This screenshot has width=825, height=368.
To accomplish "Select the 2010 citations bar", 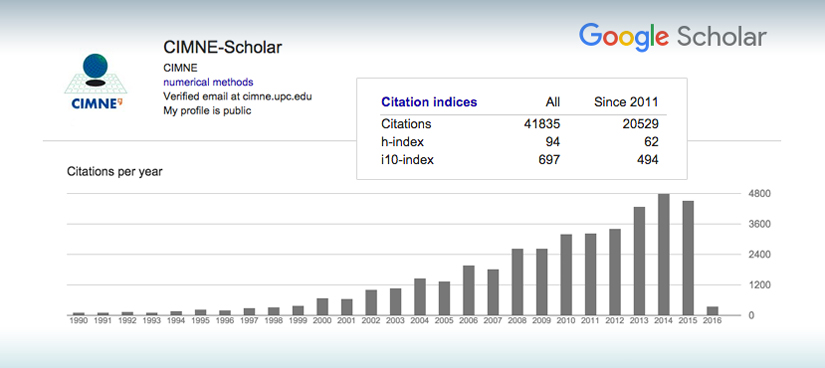I will coord(566,275).
